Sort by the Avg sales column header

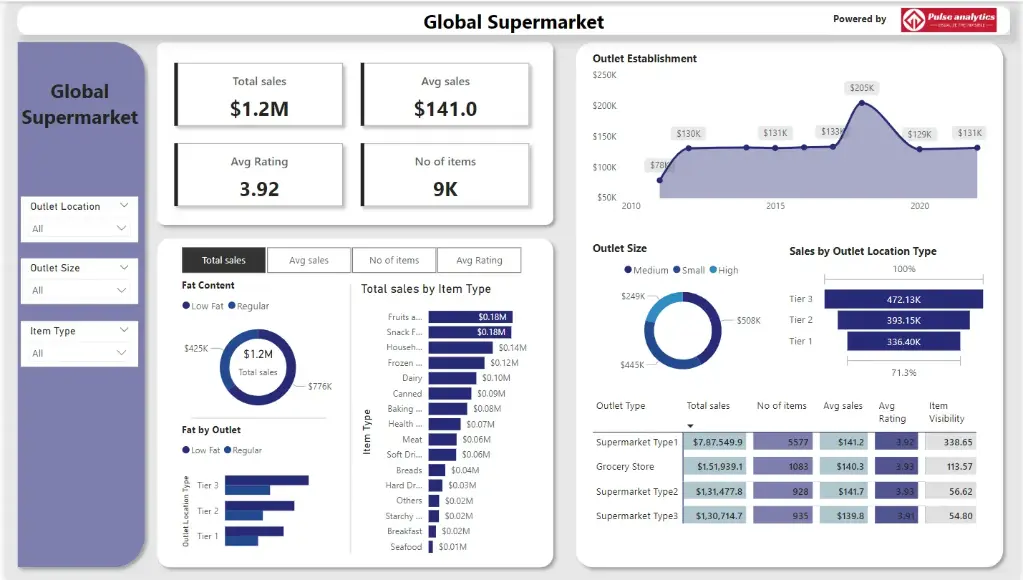click(843, 406)
